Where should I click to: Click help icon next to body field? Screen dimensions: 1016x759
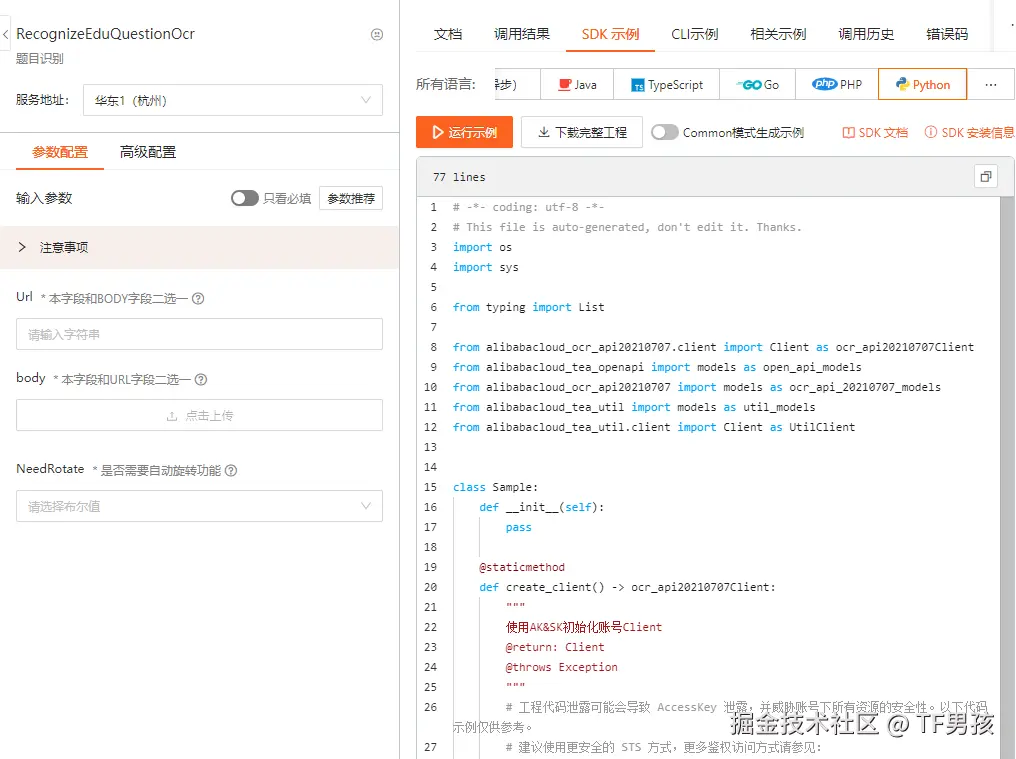tap(201, 380)
